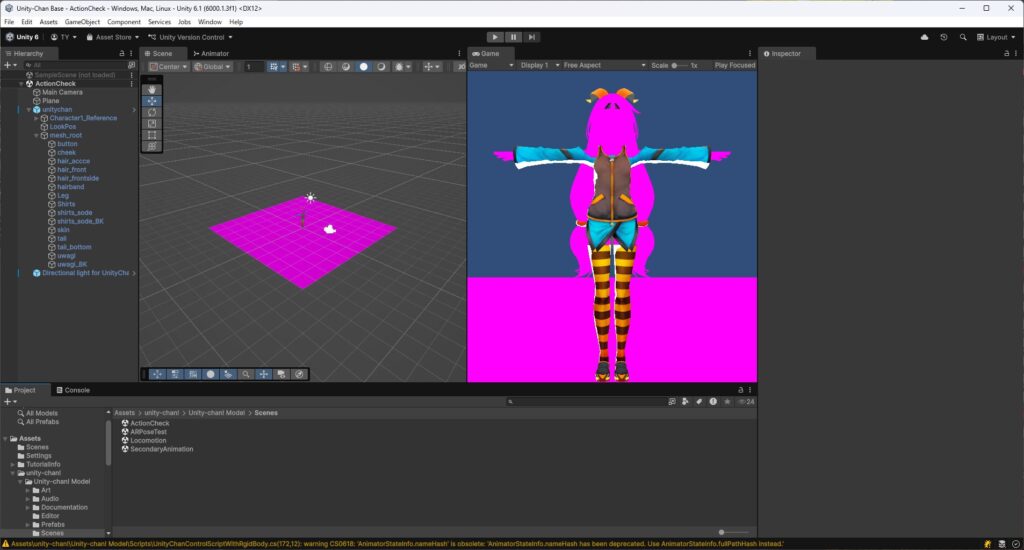This screenshot has width=1024, height=550.
Task: Click the Pause button in the toolbar
Action: [513, 37]
